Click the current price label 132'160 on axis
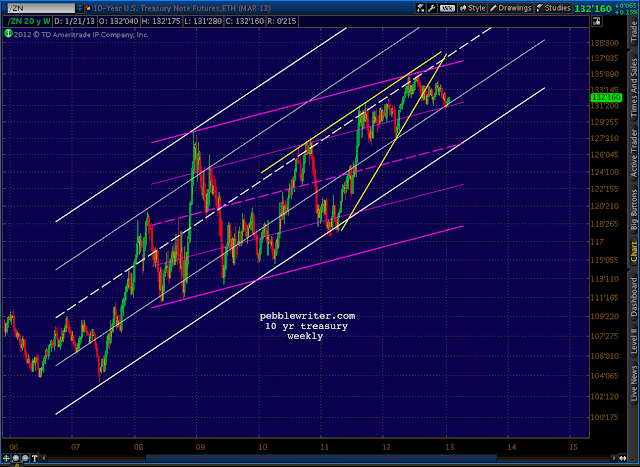Image resolution: width=640 pixels, height=467 pixels. tap(606, 98)
